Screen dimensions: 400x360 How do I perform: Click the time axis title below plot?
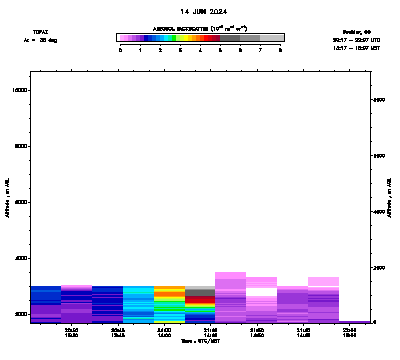[200, 341]
